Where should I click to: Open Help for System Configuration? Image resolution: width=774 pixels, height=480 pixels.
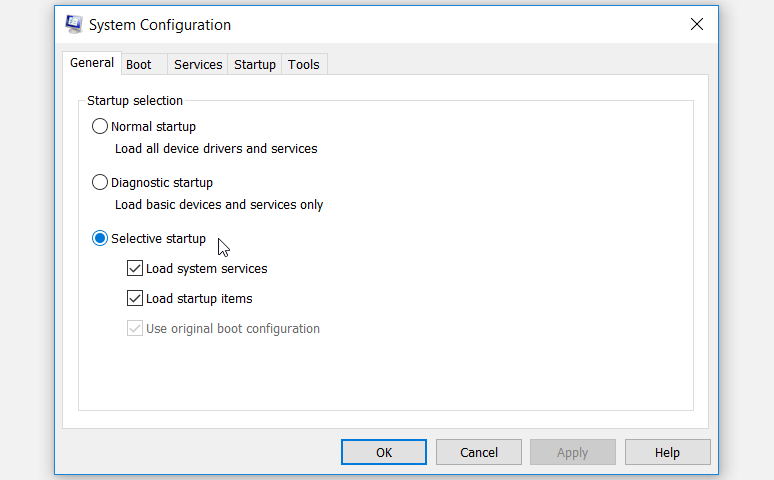(x=667, y=452)
